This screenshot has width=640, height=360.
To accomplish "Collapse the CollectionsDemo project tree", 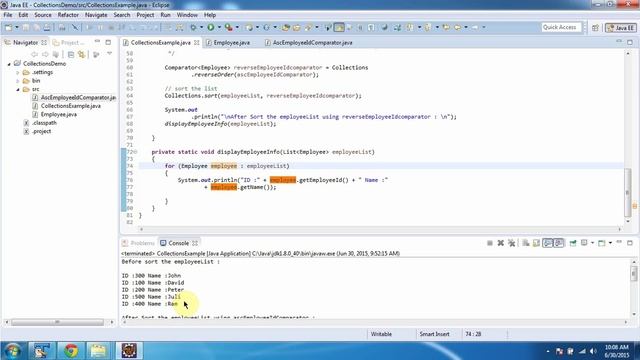I will click(9, 64).
